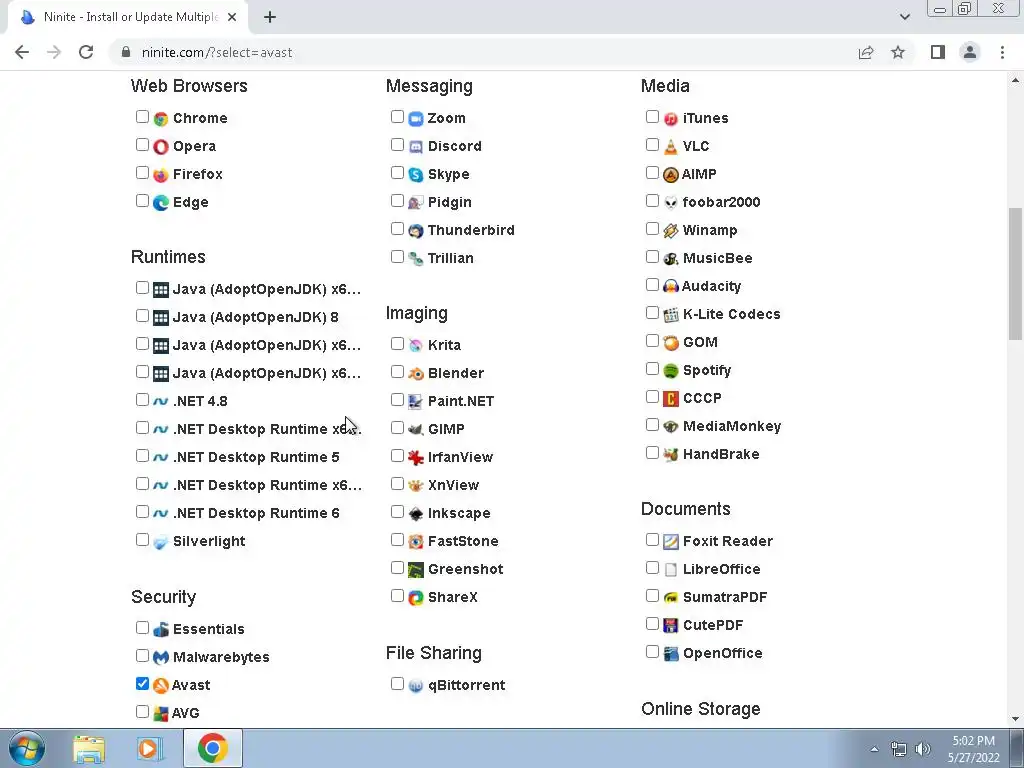Image resolution: width=1024 pixels, height=768 pixels.
Task: Click the foobar2000 label
Action: click(x=721, y=202)
